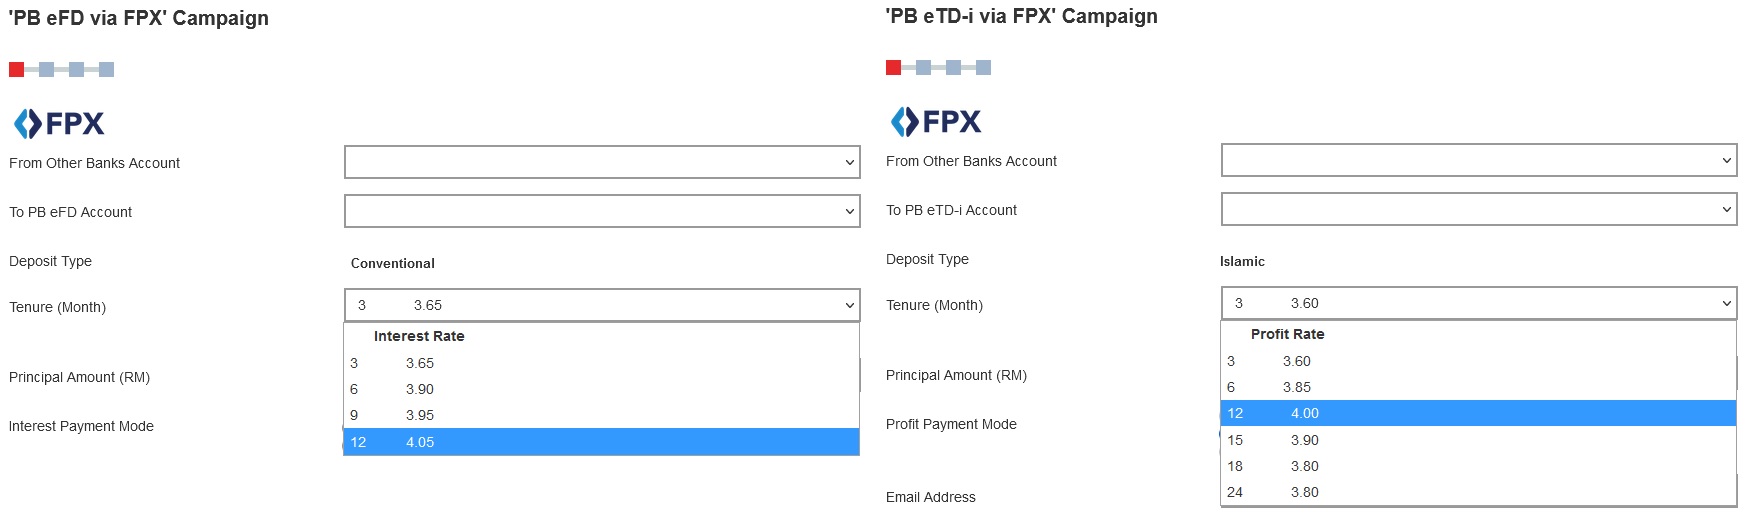1757x526 pixels.
Task: Pick 24 month 3.80 profit rate option
Action: coord(1478,492)
